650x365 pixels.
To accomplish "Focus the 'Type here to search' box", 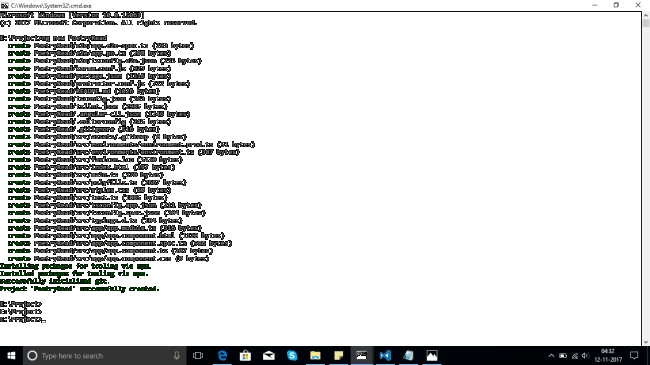I will point(104,355).
